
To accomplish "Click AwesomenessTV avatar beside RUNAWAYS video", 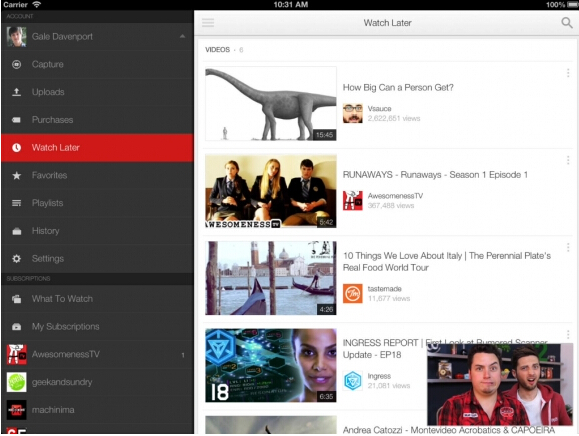I will coord(353,200).
